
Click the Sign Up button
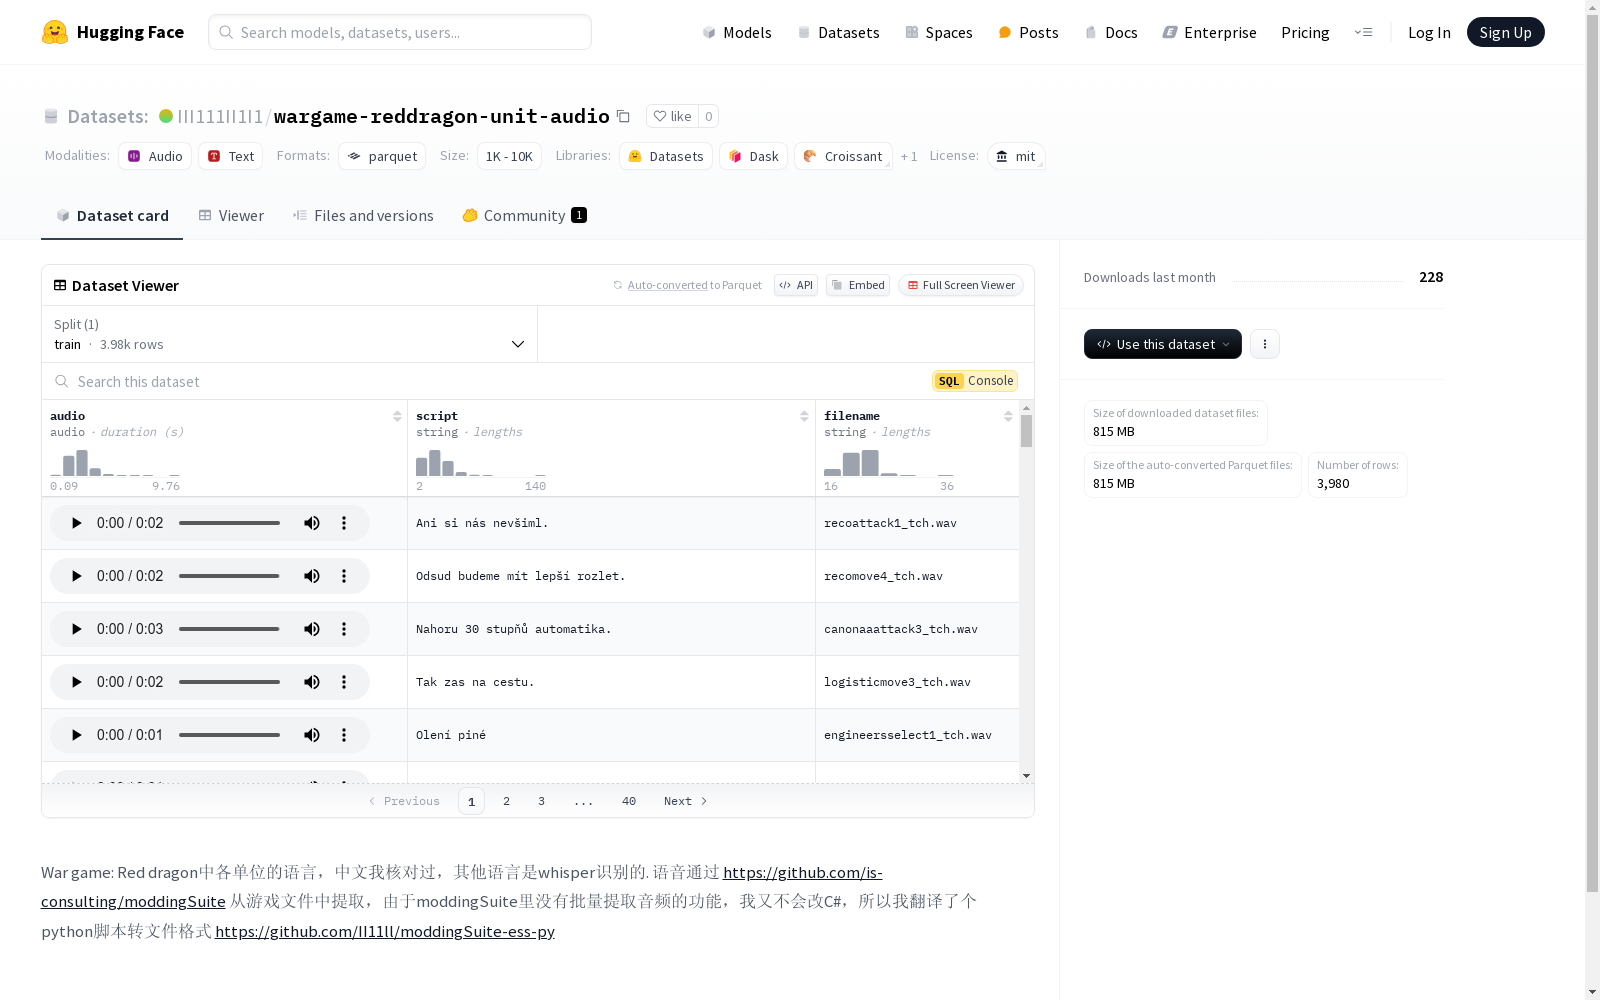[1505, 32]
